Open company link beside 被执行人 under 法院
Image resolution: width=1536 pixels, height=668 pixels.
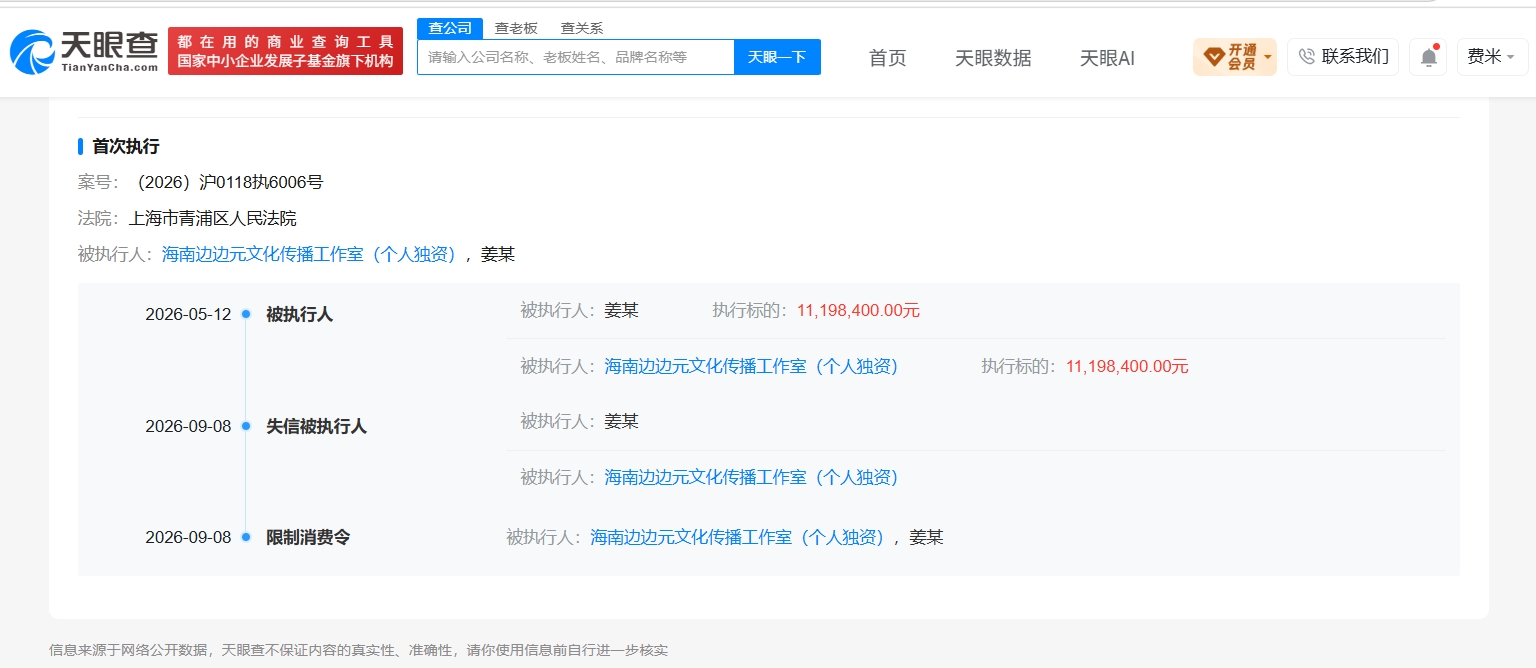point(309,254)
